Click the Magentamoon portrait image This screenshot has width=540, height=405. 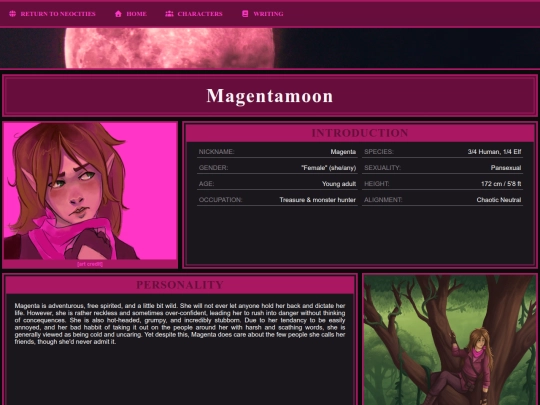[x=90, y=191]
